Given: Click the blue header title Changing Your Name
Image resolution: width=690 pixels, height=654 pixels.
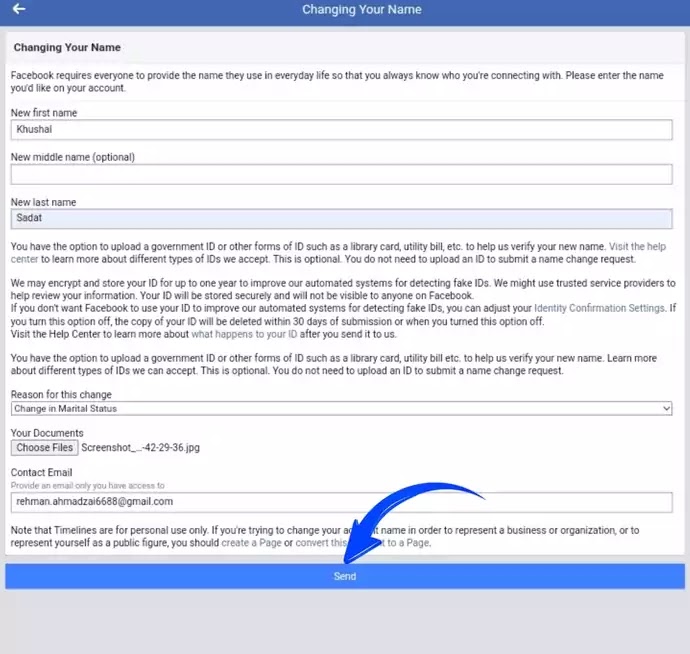Looking at the screenshot, I should 362,9.
